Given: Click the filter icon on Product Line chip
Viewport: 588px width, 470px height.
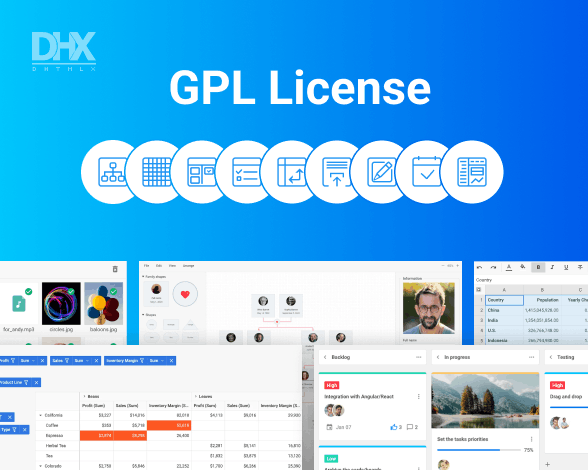Looking at the screenshot, I should (x=26, y=382).
